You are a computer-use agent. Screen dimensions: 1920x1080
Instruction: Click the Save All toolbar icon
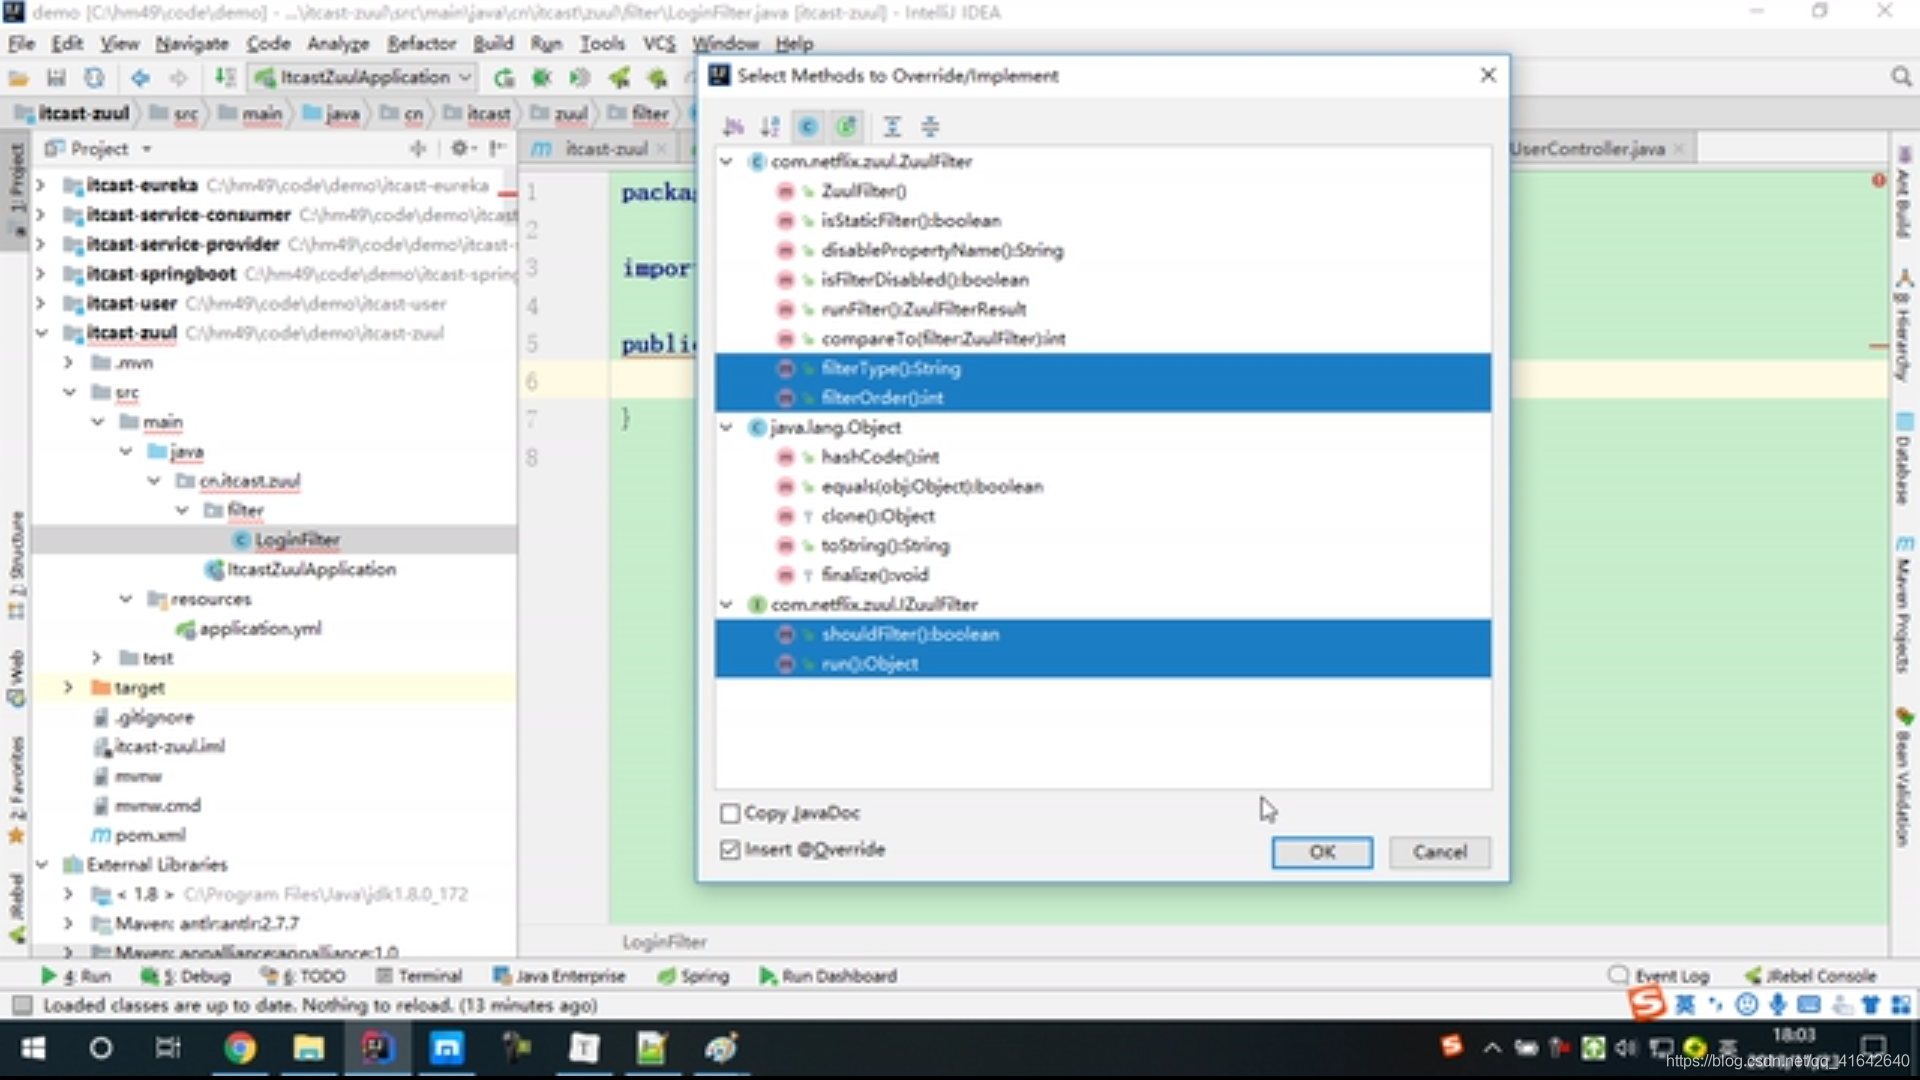tap(56, 78)
